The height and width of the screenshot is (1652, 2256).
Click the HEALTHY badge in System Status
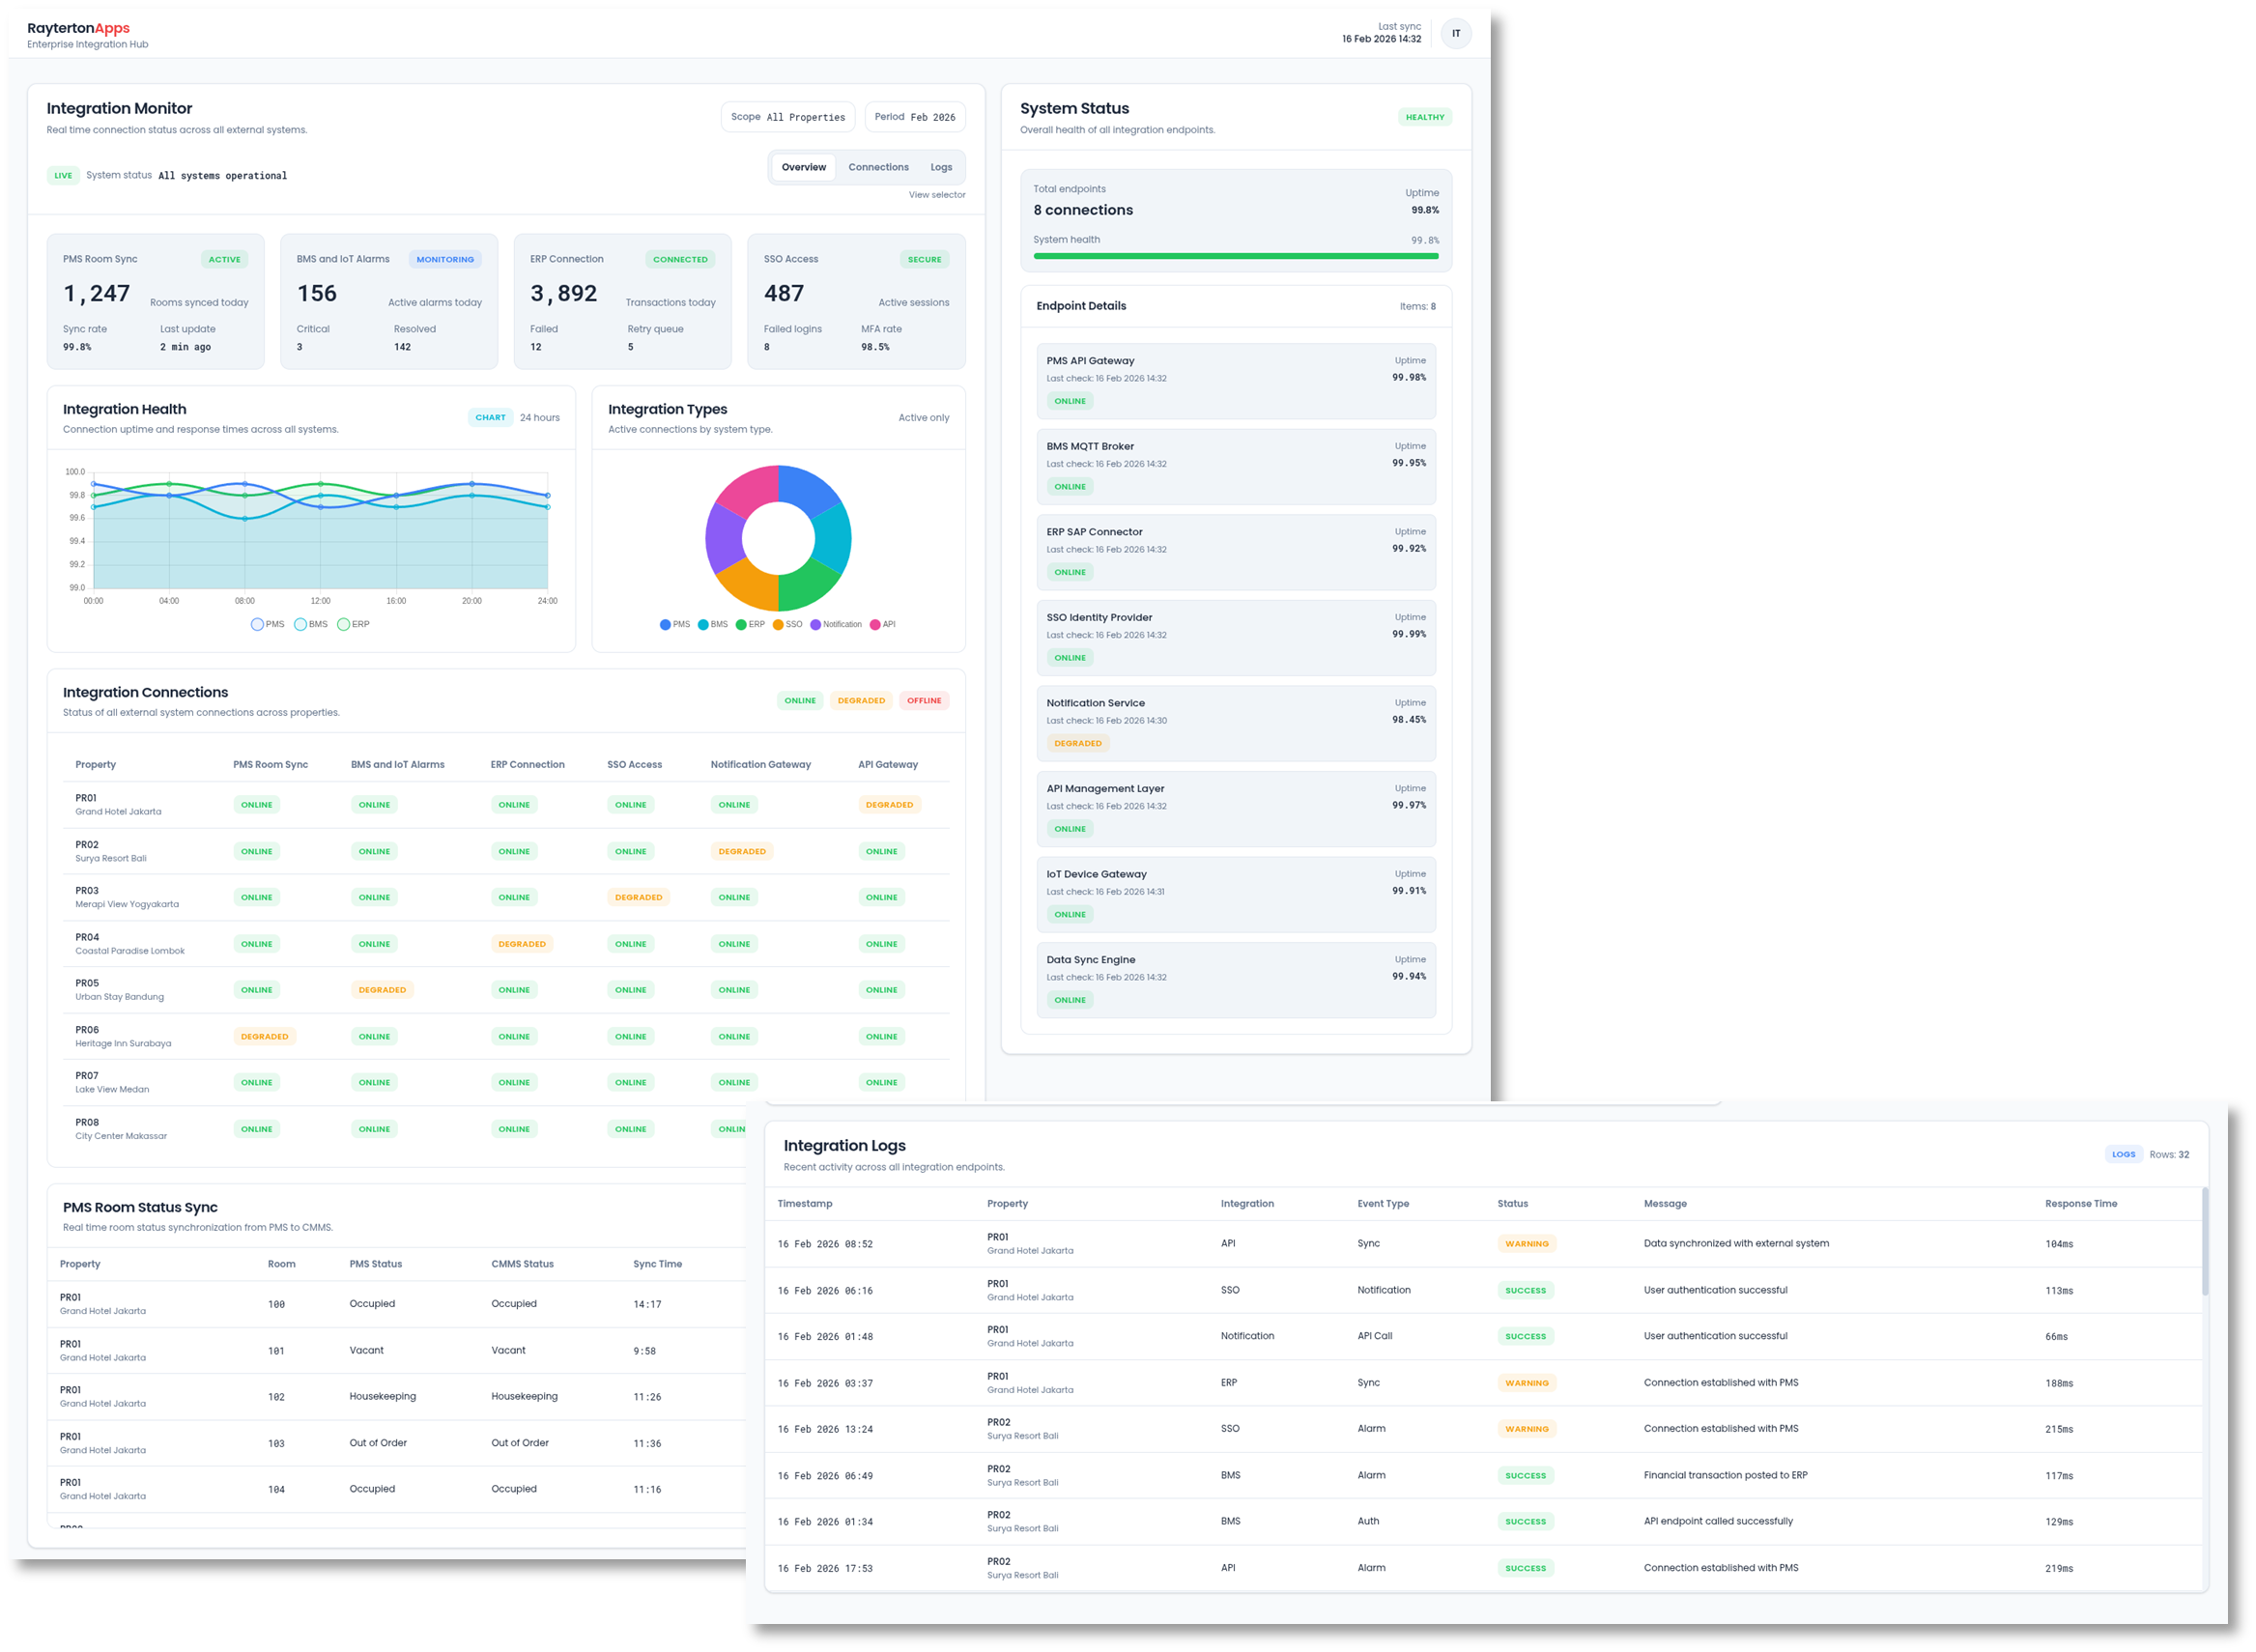point(1424,116)
